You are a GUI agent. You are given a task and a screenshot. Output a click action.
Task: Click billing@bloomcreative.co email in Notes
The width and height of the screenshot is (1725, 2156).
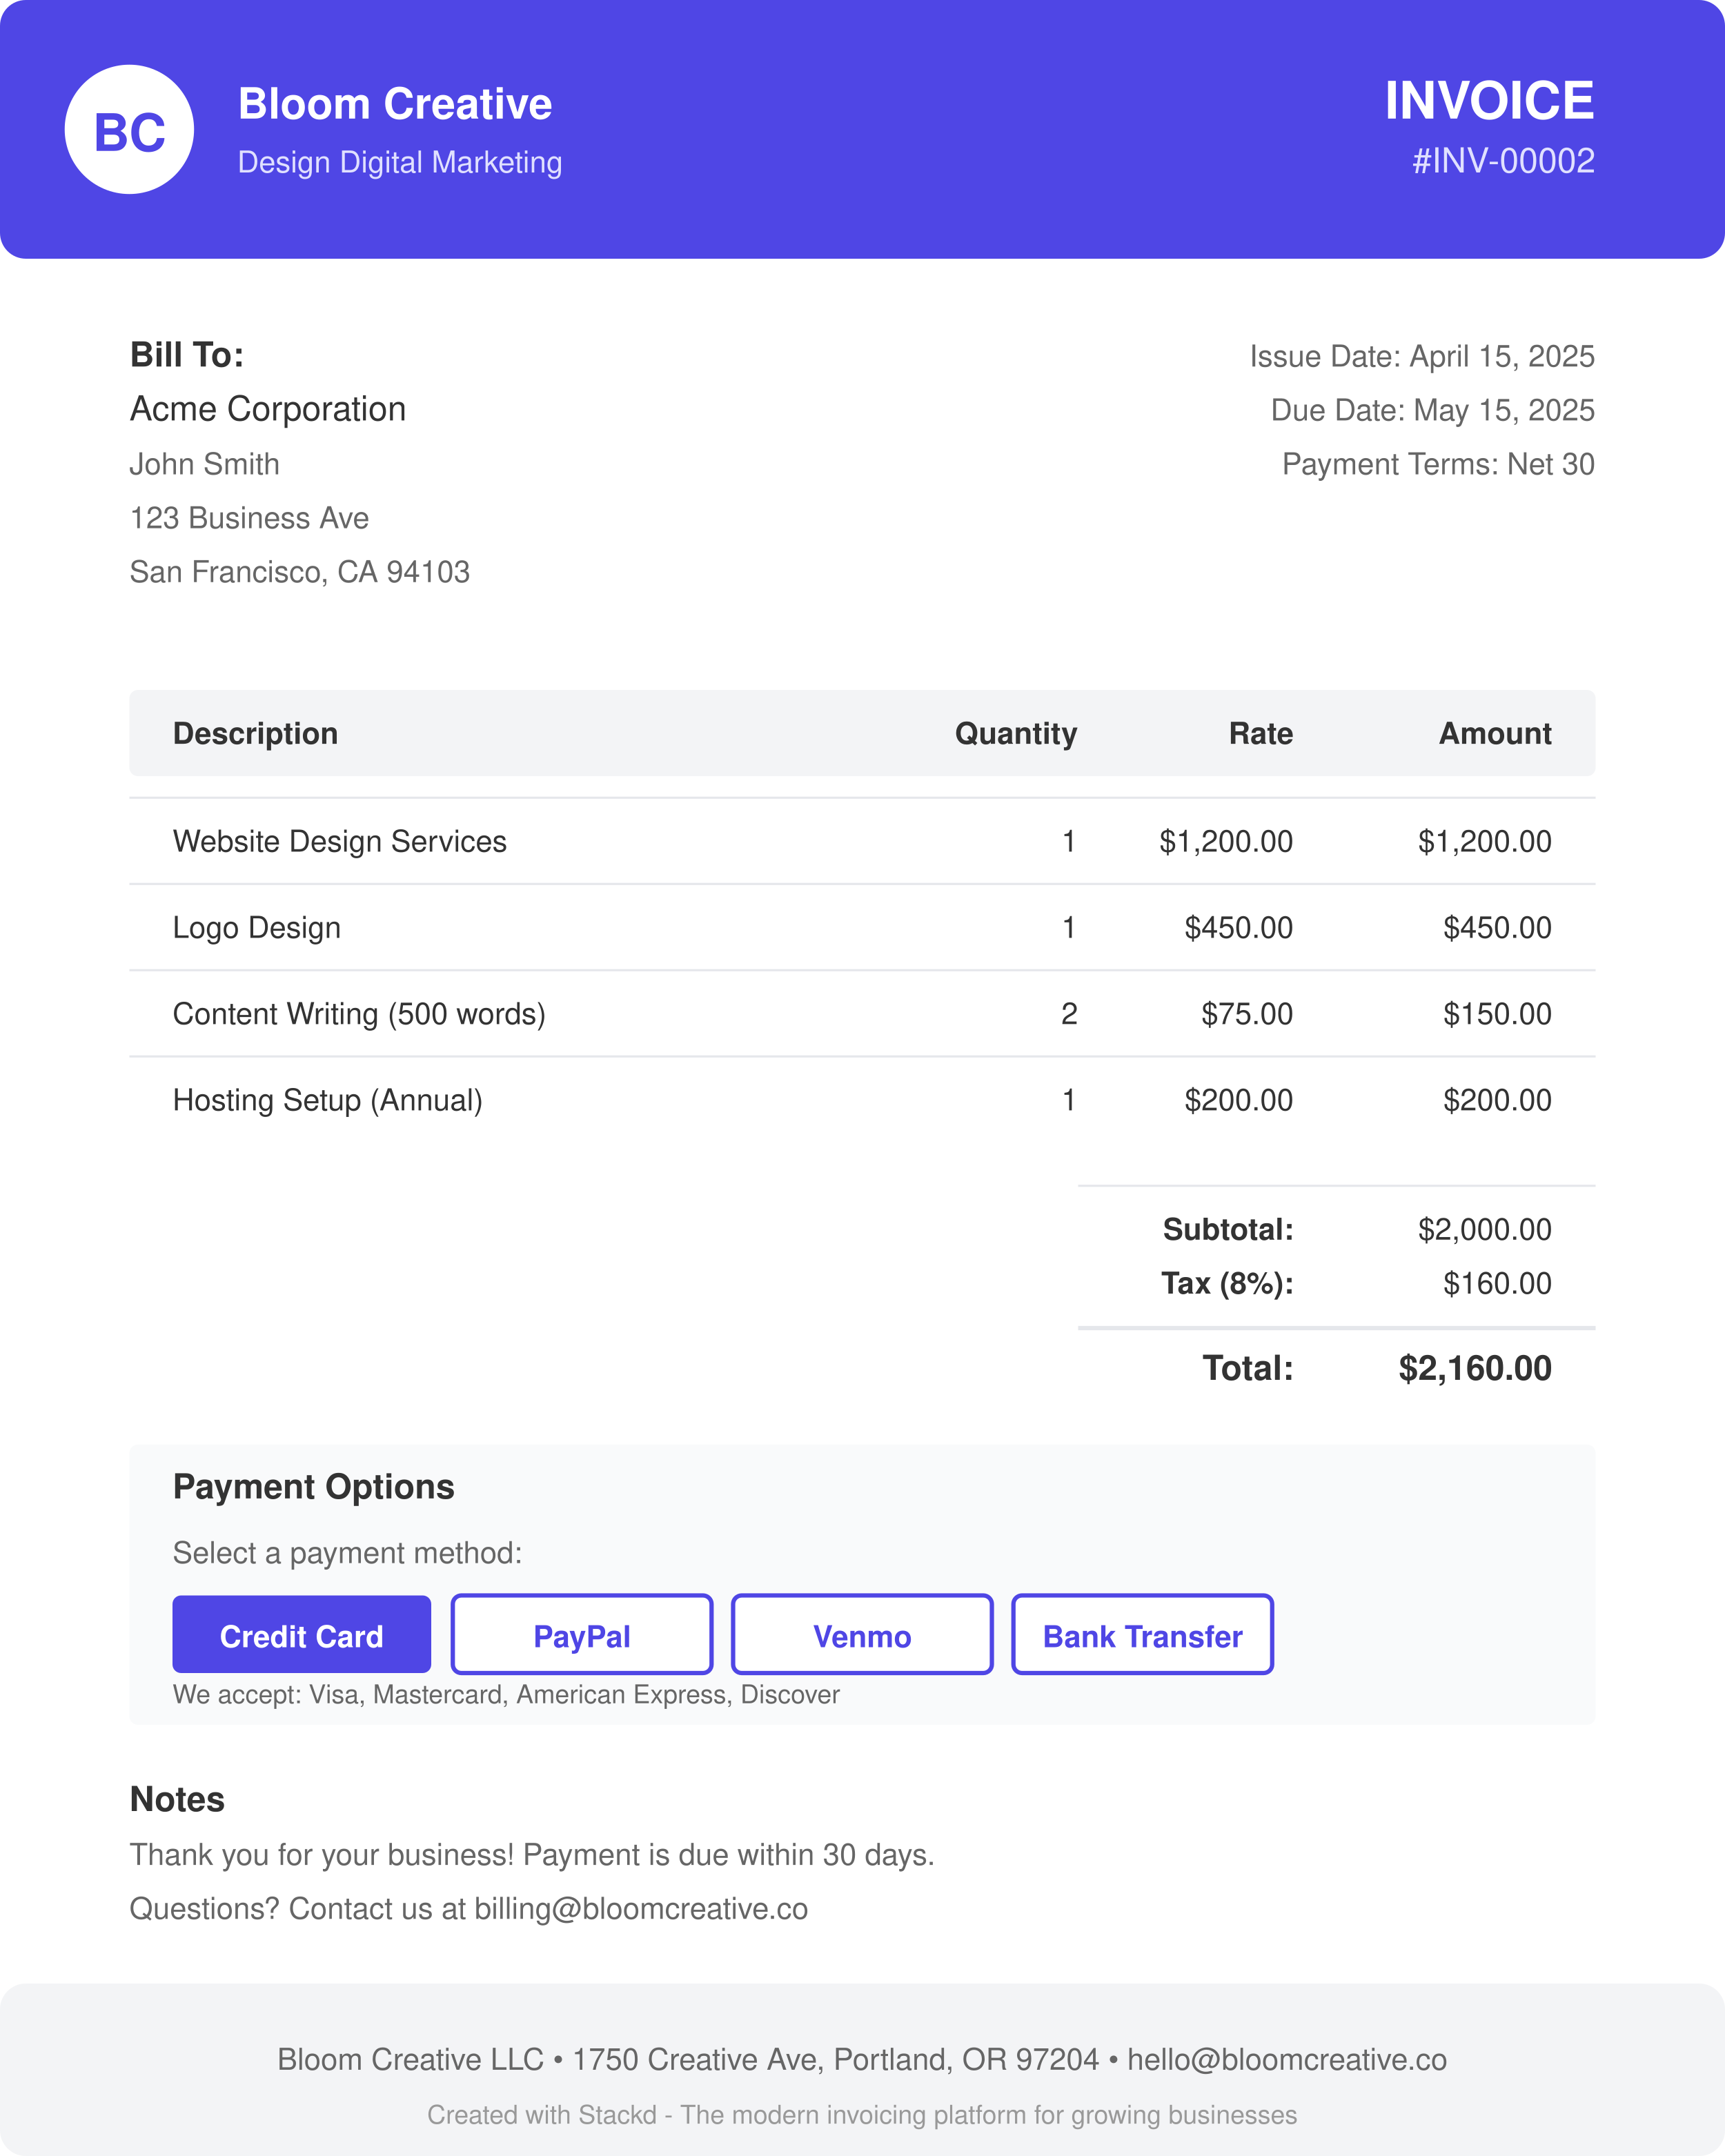pos(641,1908)
